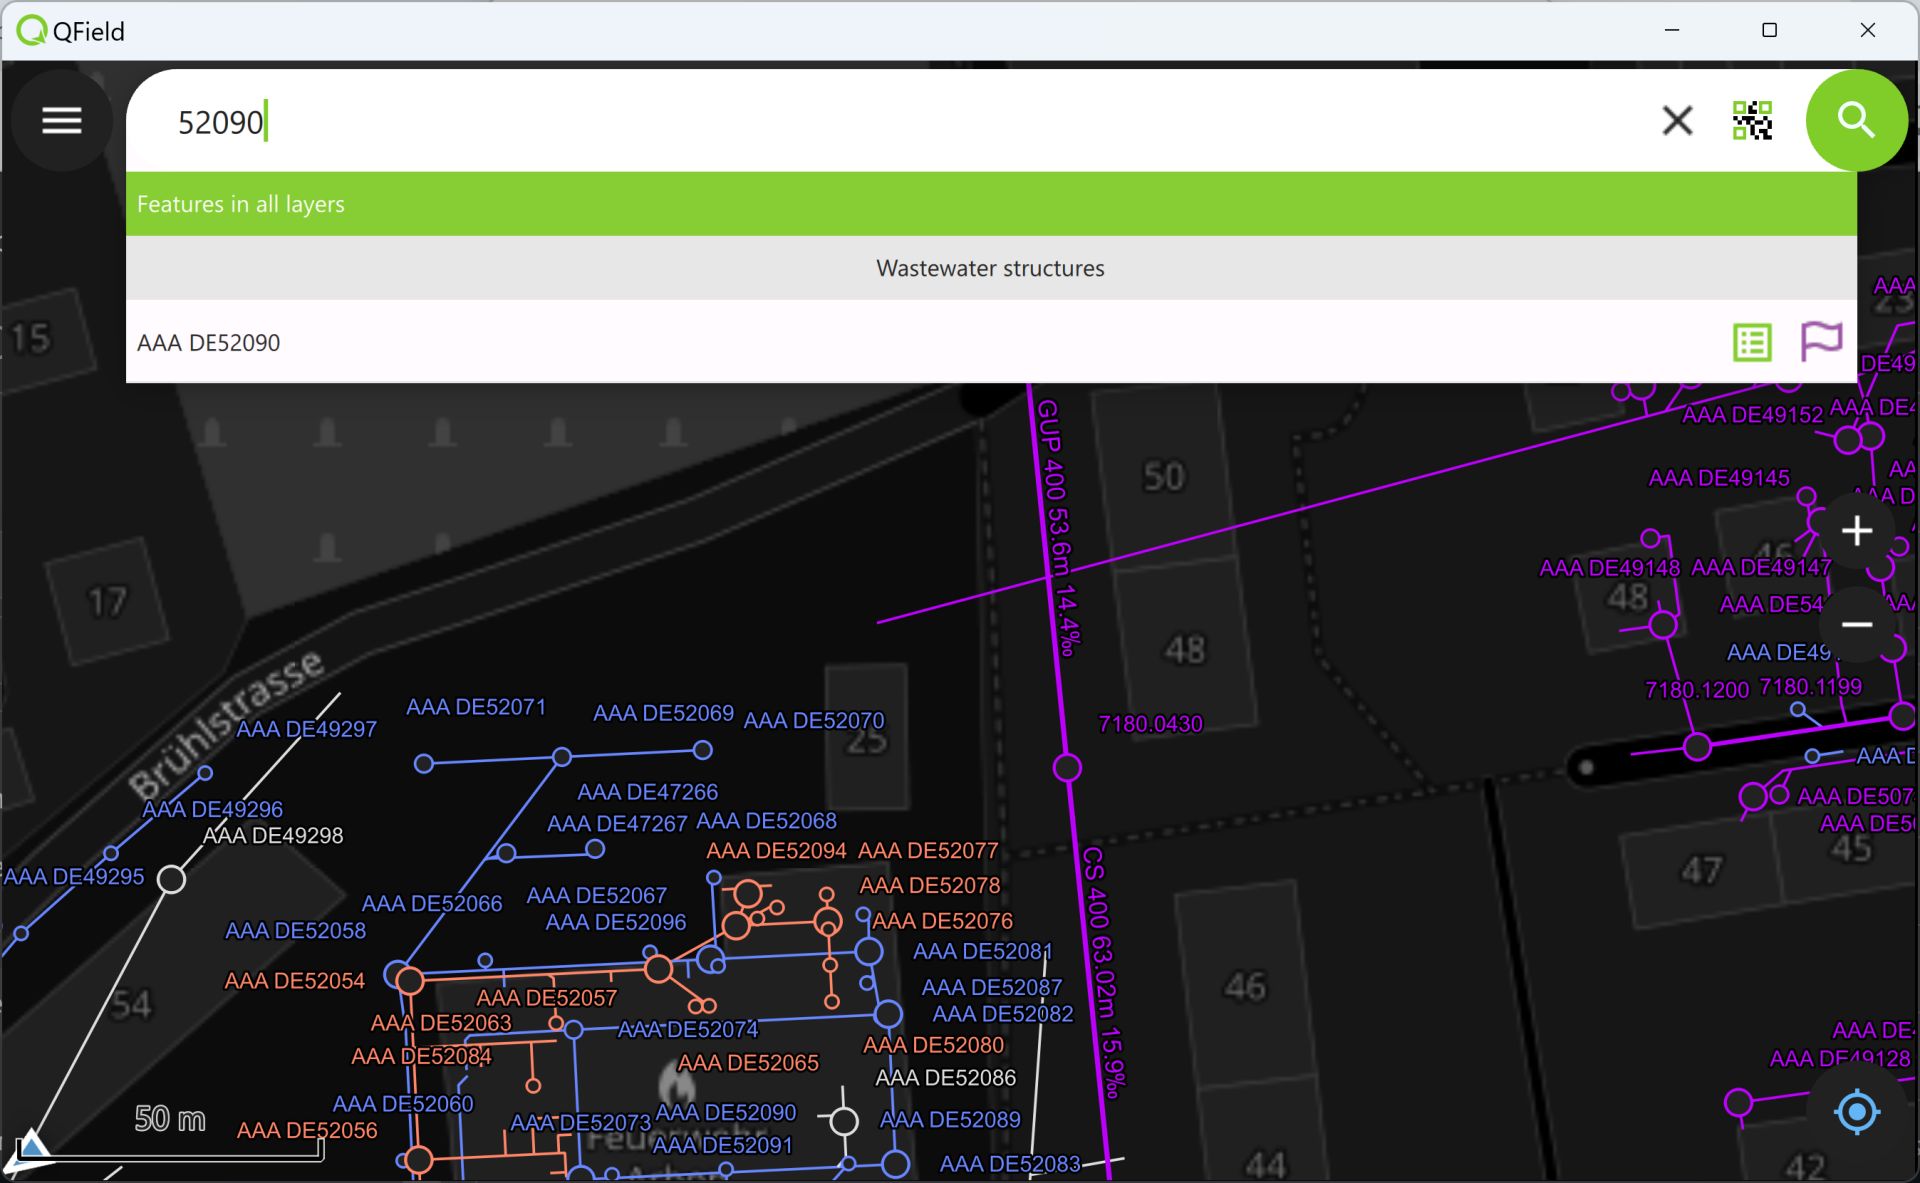Clear the search text
This screenshot has height=1183, width=1920.
(x=1677, y=120)
